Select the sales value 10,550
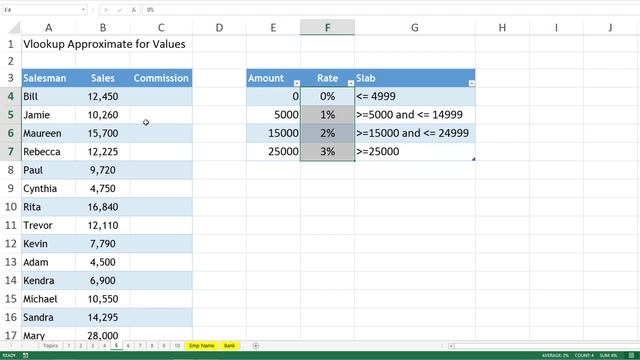Image resolution: width=640 pixels, height=360 pixels. [x=103, y=299]
